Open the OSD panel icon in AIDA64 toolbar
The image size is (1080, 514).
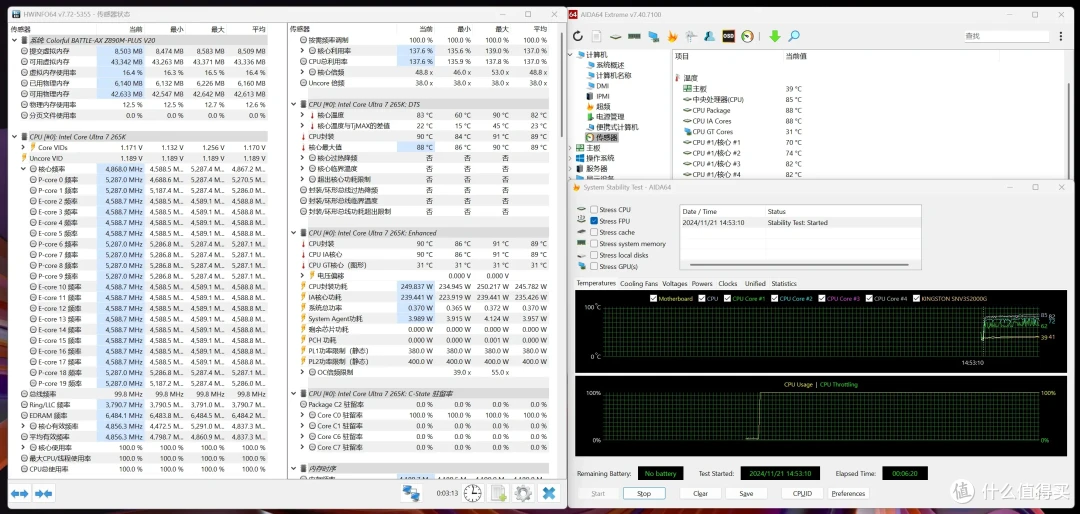[x=728, y=36]
